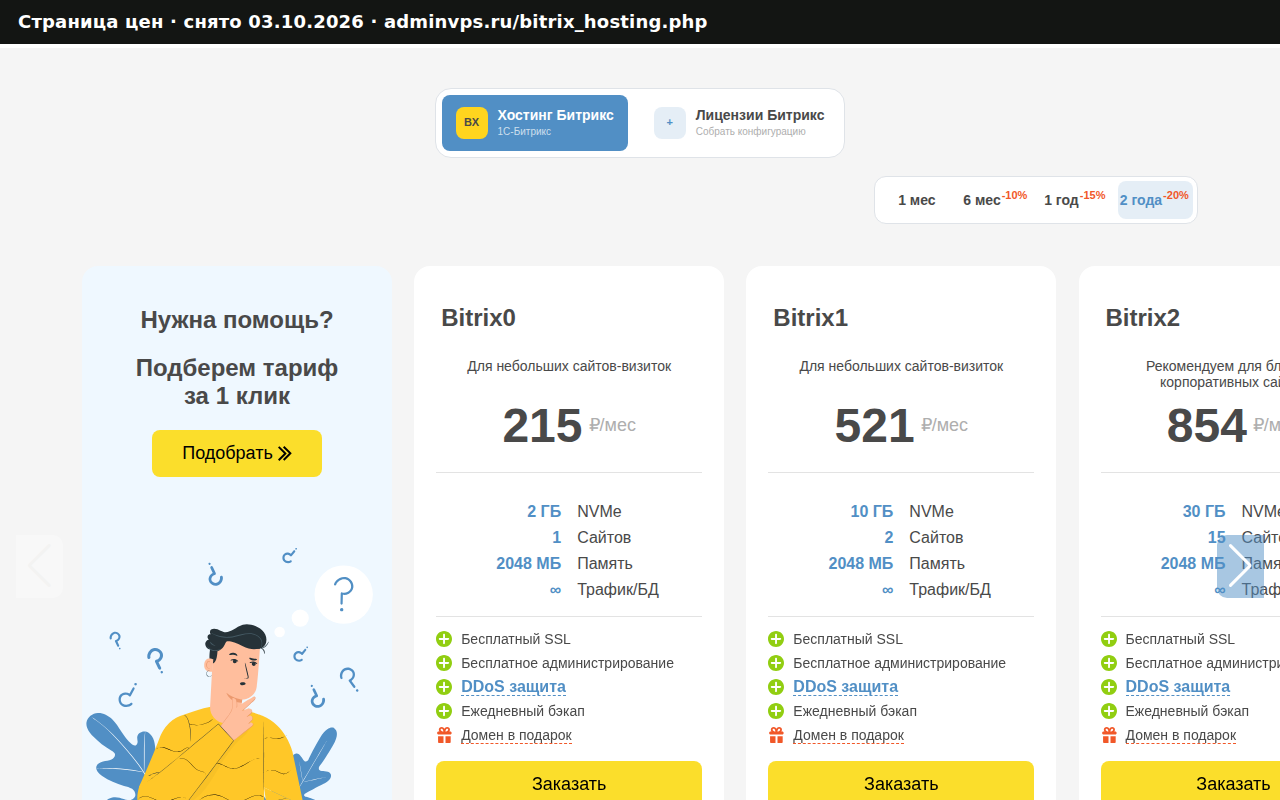Click plus icon by Бесплатное администрирование in Bitrix1
The width and height of the screenshot is (1280, 800).
click(776, 663)
